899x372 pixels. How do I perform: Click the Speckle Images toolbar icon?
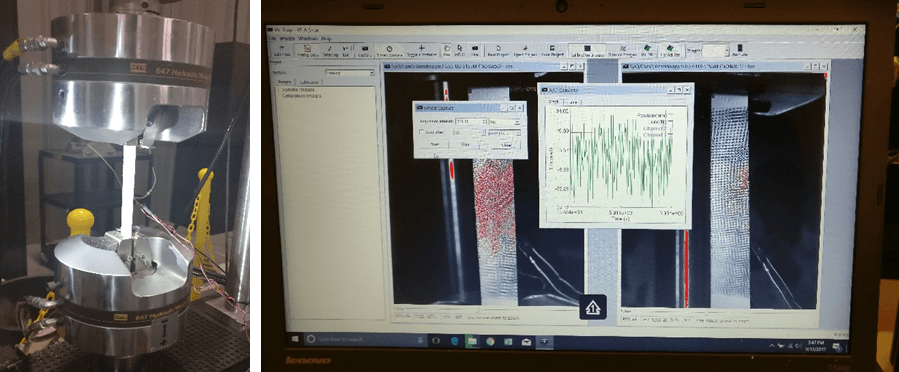click(623, 51)
